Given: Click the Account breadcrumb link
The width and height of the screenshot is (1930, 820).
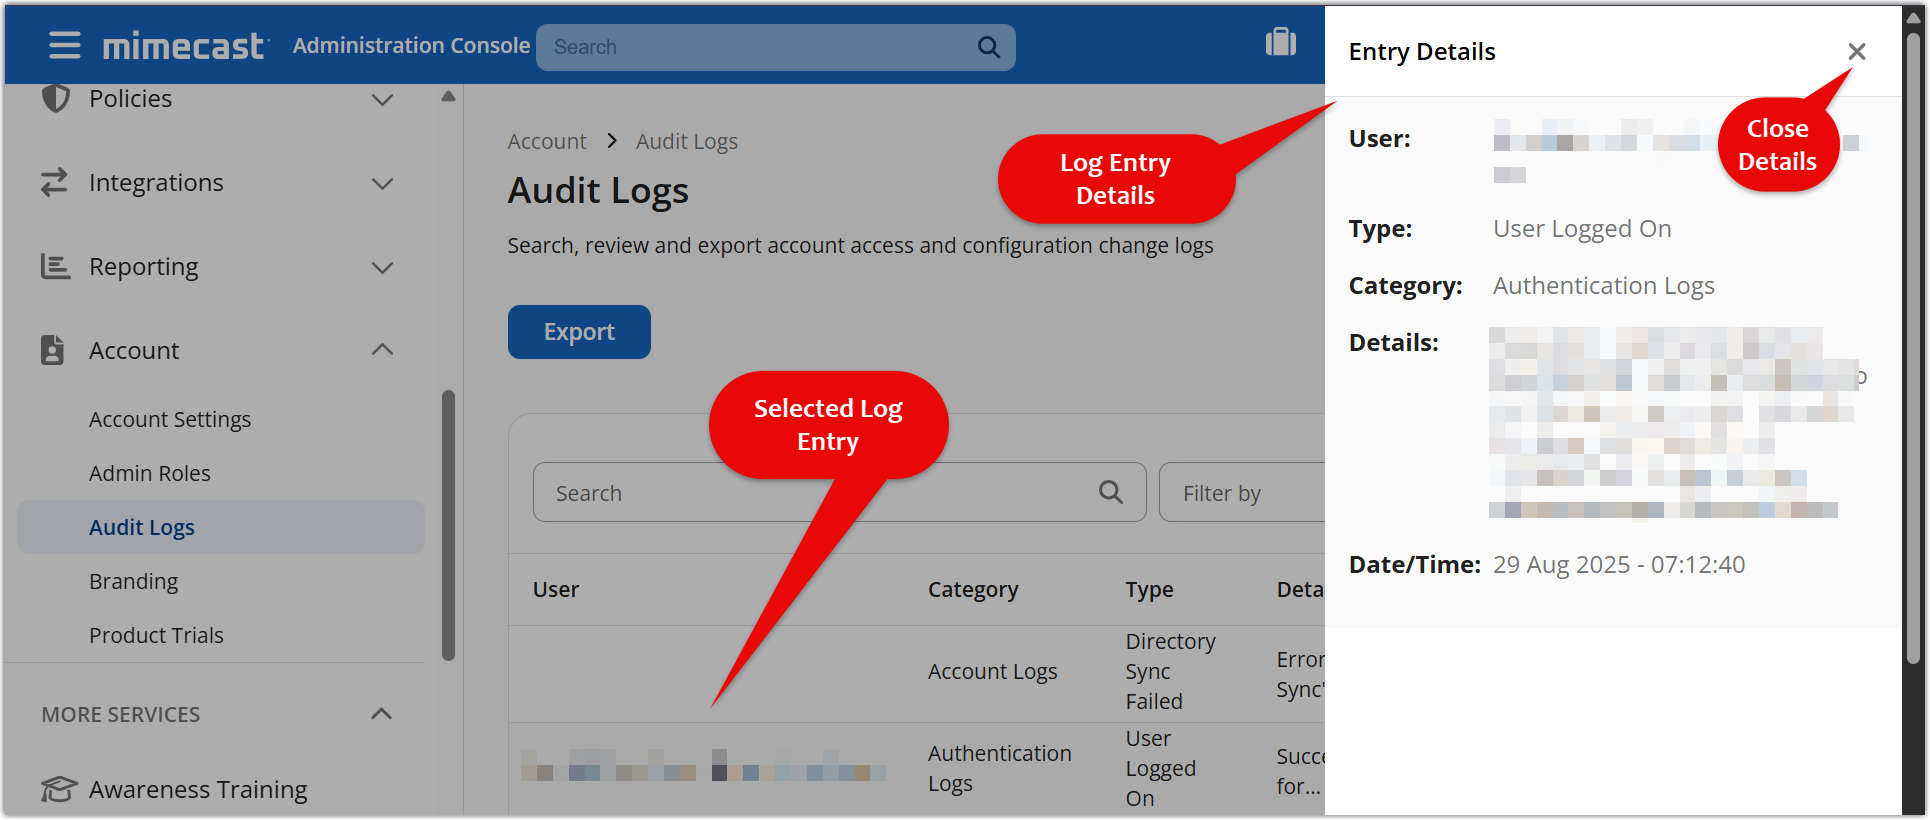Looking at the screenshot, I should coord(546,142).
